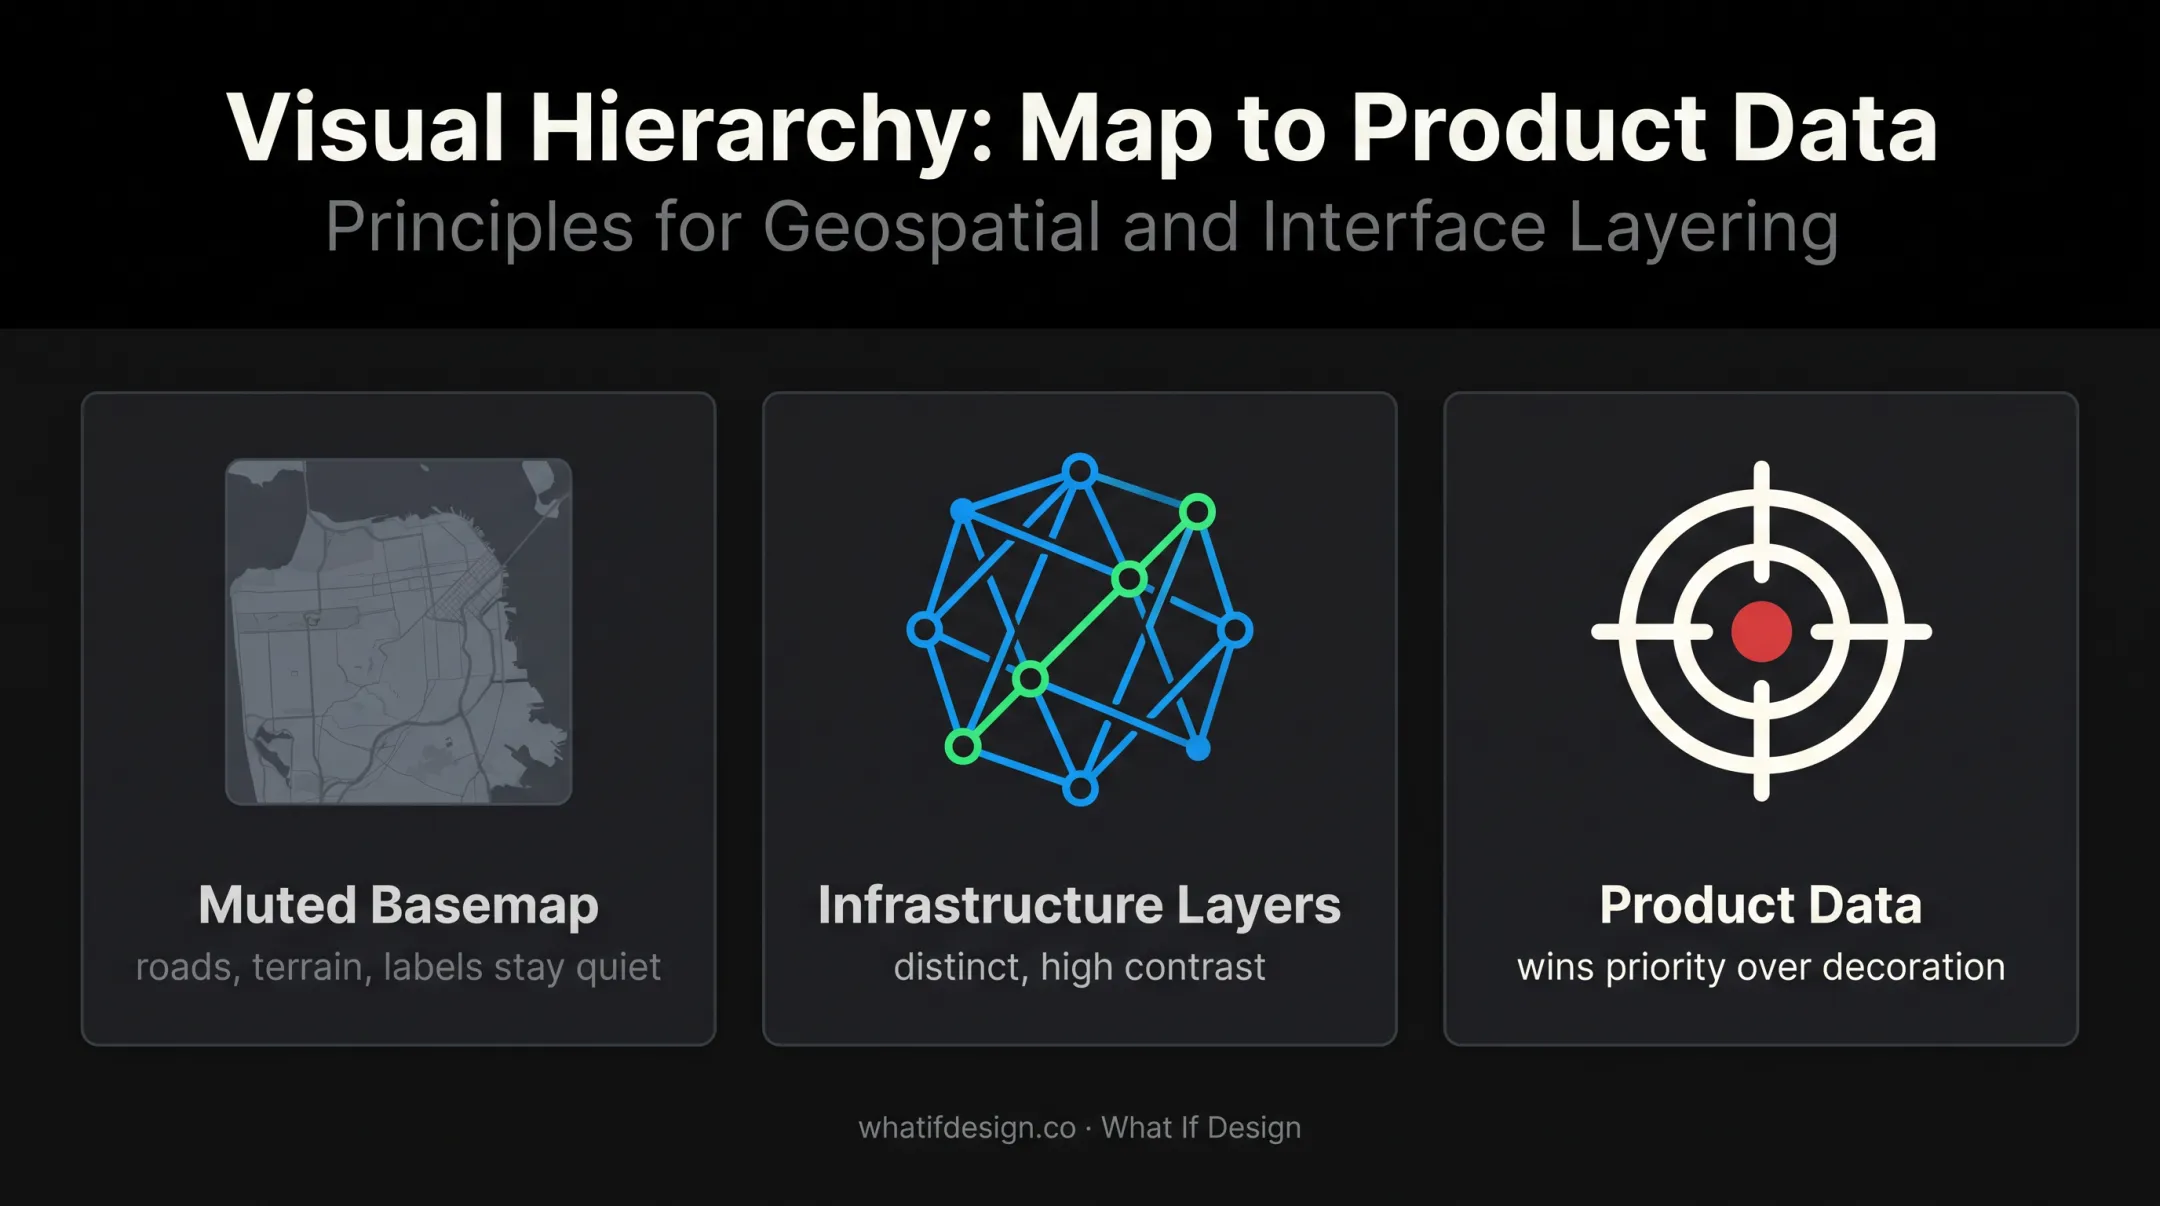The image size is (2160, 1206).
Task: Click the 'whatifdesign.co · What If Design' footer text
Action: (1080, 1127)
